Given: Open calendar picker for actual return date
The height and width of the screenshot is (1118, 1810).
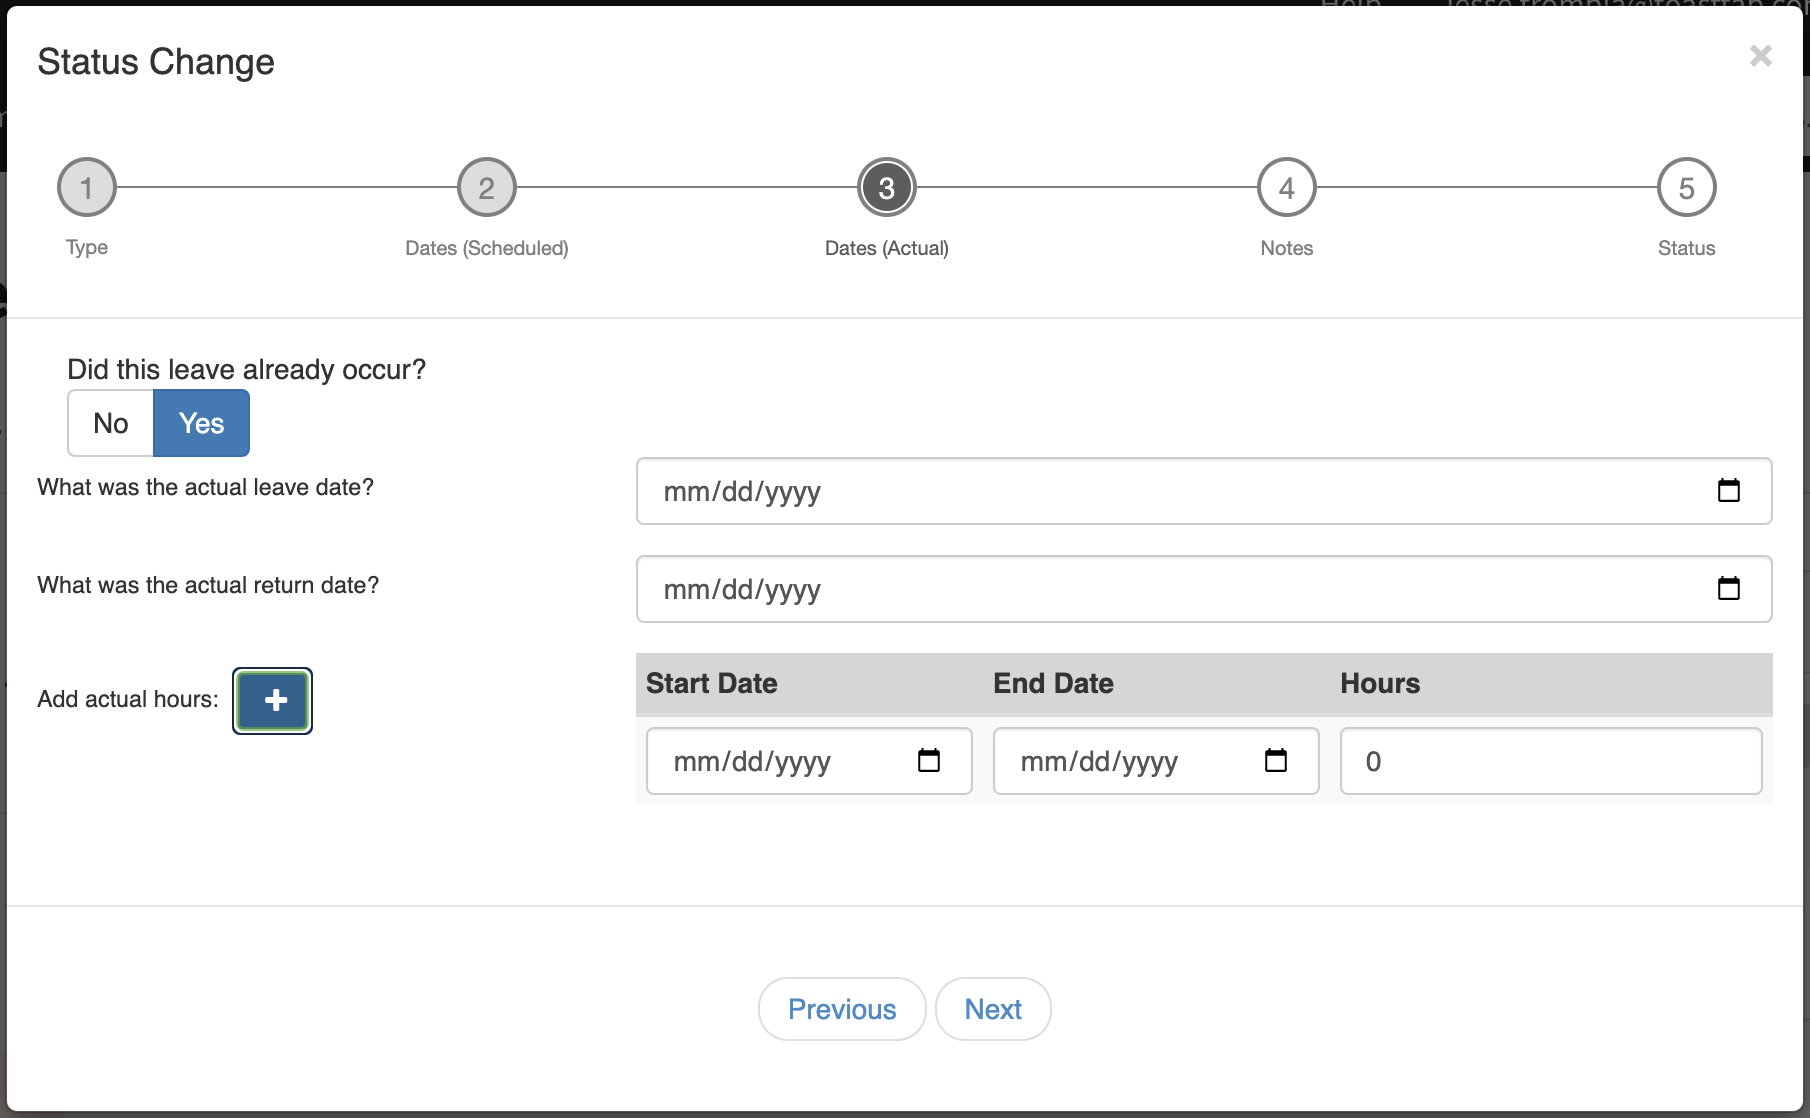Looking at the screenshot, I should (1728, 589).
